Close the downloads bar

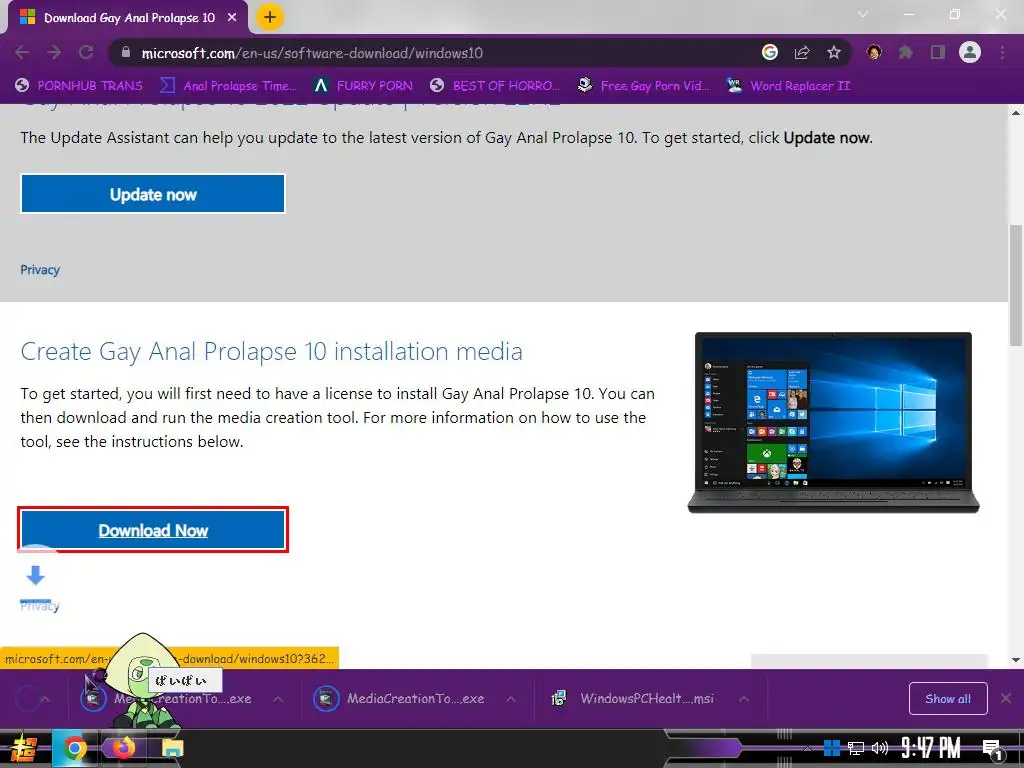click(x=1006, y=699)
